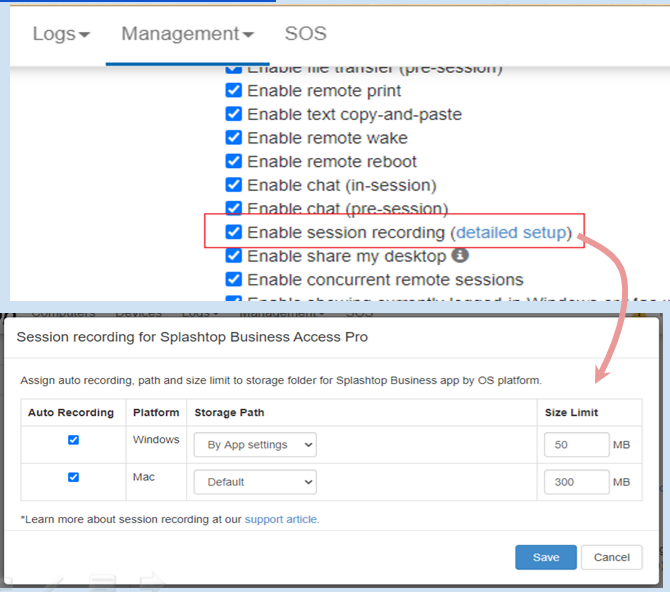This screenshot has height=592, width=670.
Task: Toggle Enable chat (in-session) checkbox
Action: pos(234,185)
